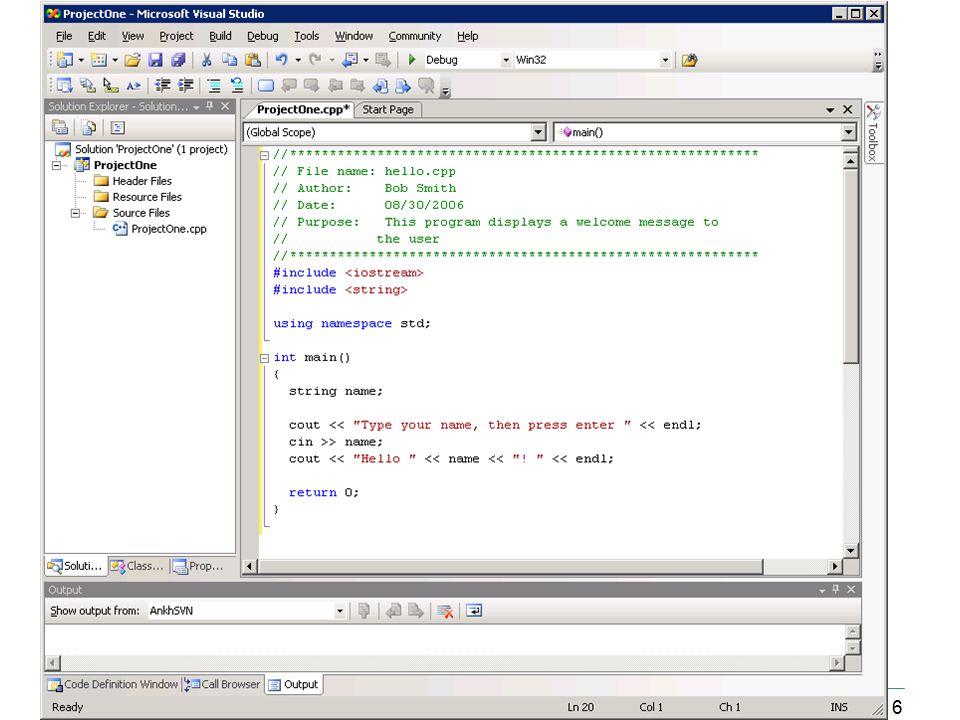Select the ProjectOne.cpp editor tab
960x720 pixels.
tap(302, 110)
